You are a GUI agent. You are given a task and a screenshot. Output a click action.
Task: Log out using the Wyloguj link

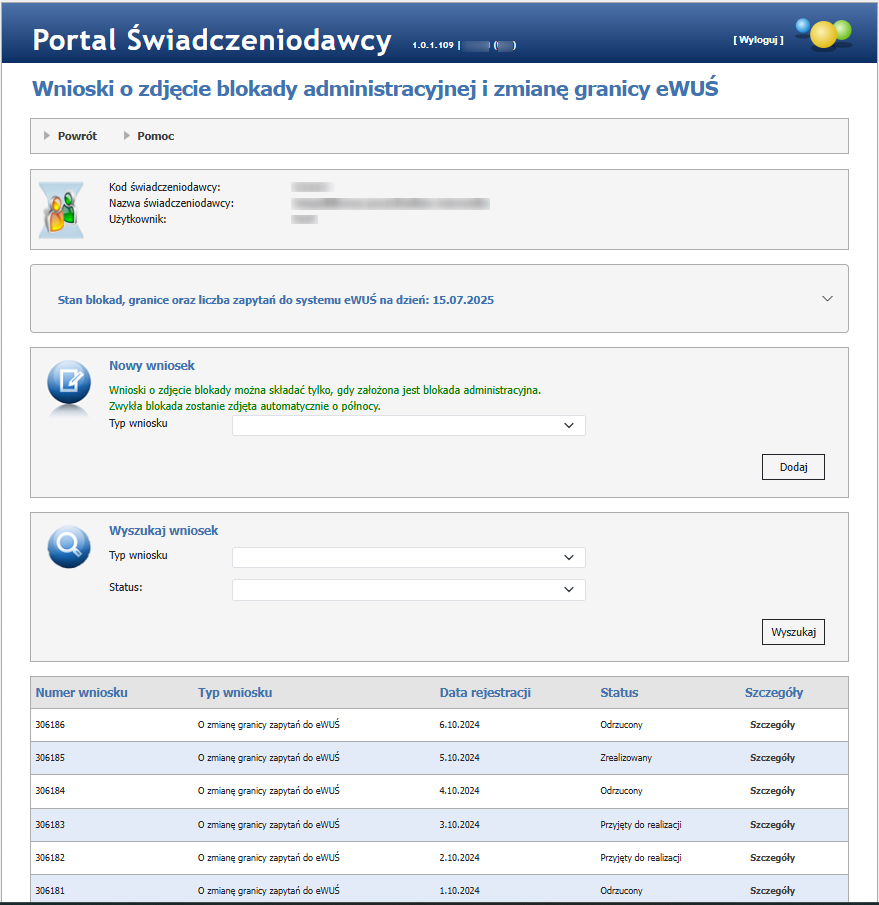click(x=758, y=39)
